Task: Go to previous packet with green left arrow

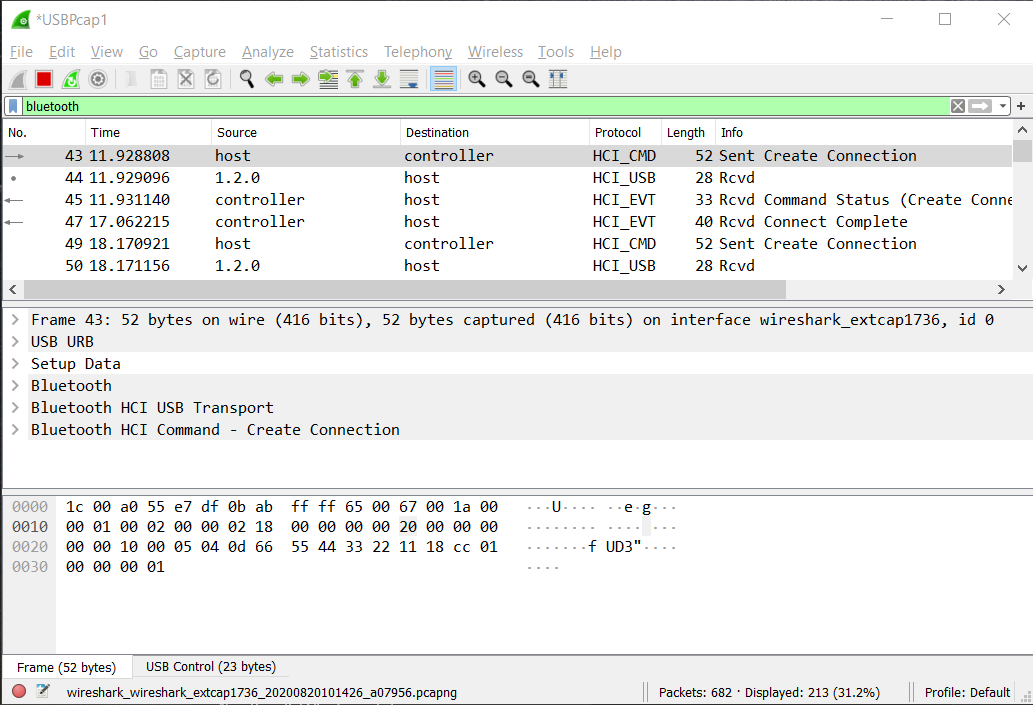Action: 273,80
